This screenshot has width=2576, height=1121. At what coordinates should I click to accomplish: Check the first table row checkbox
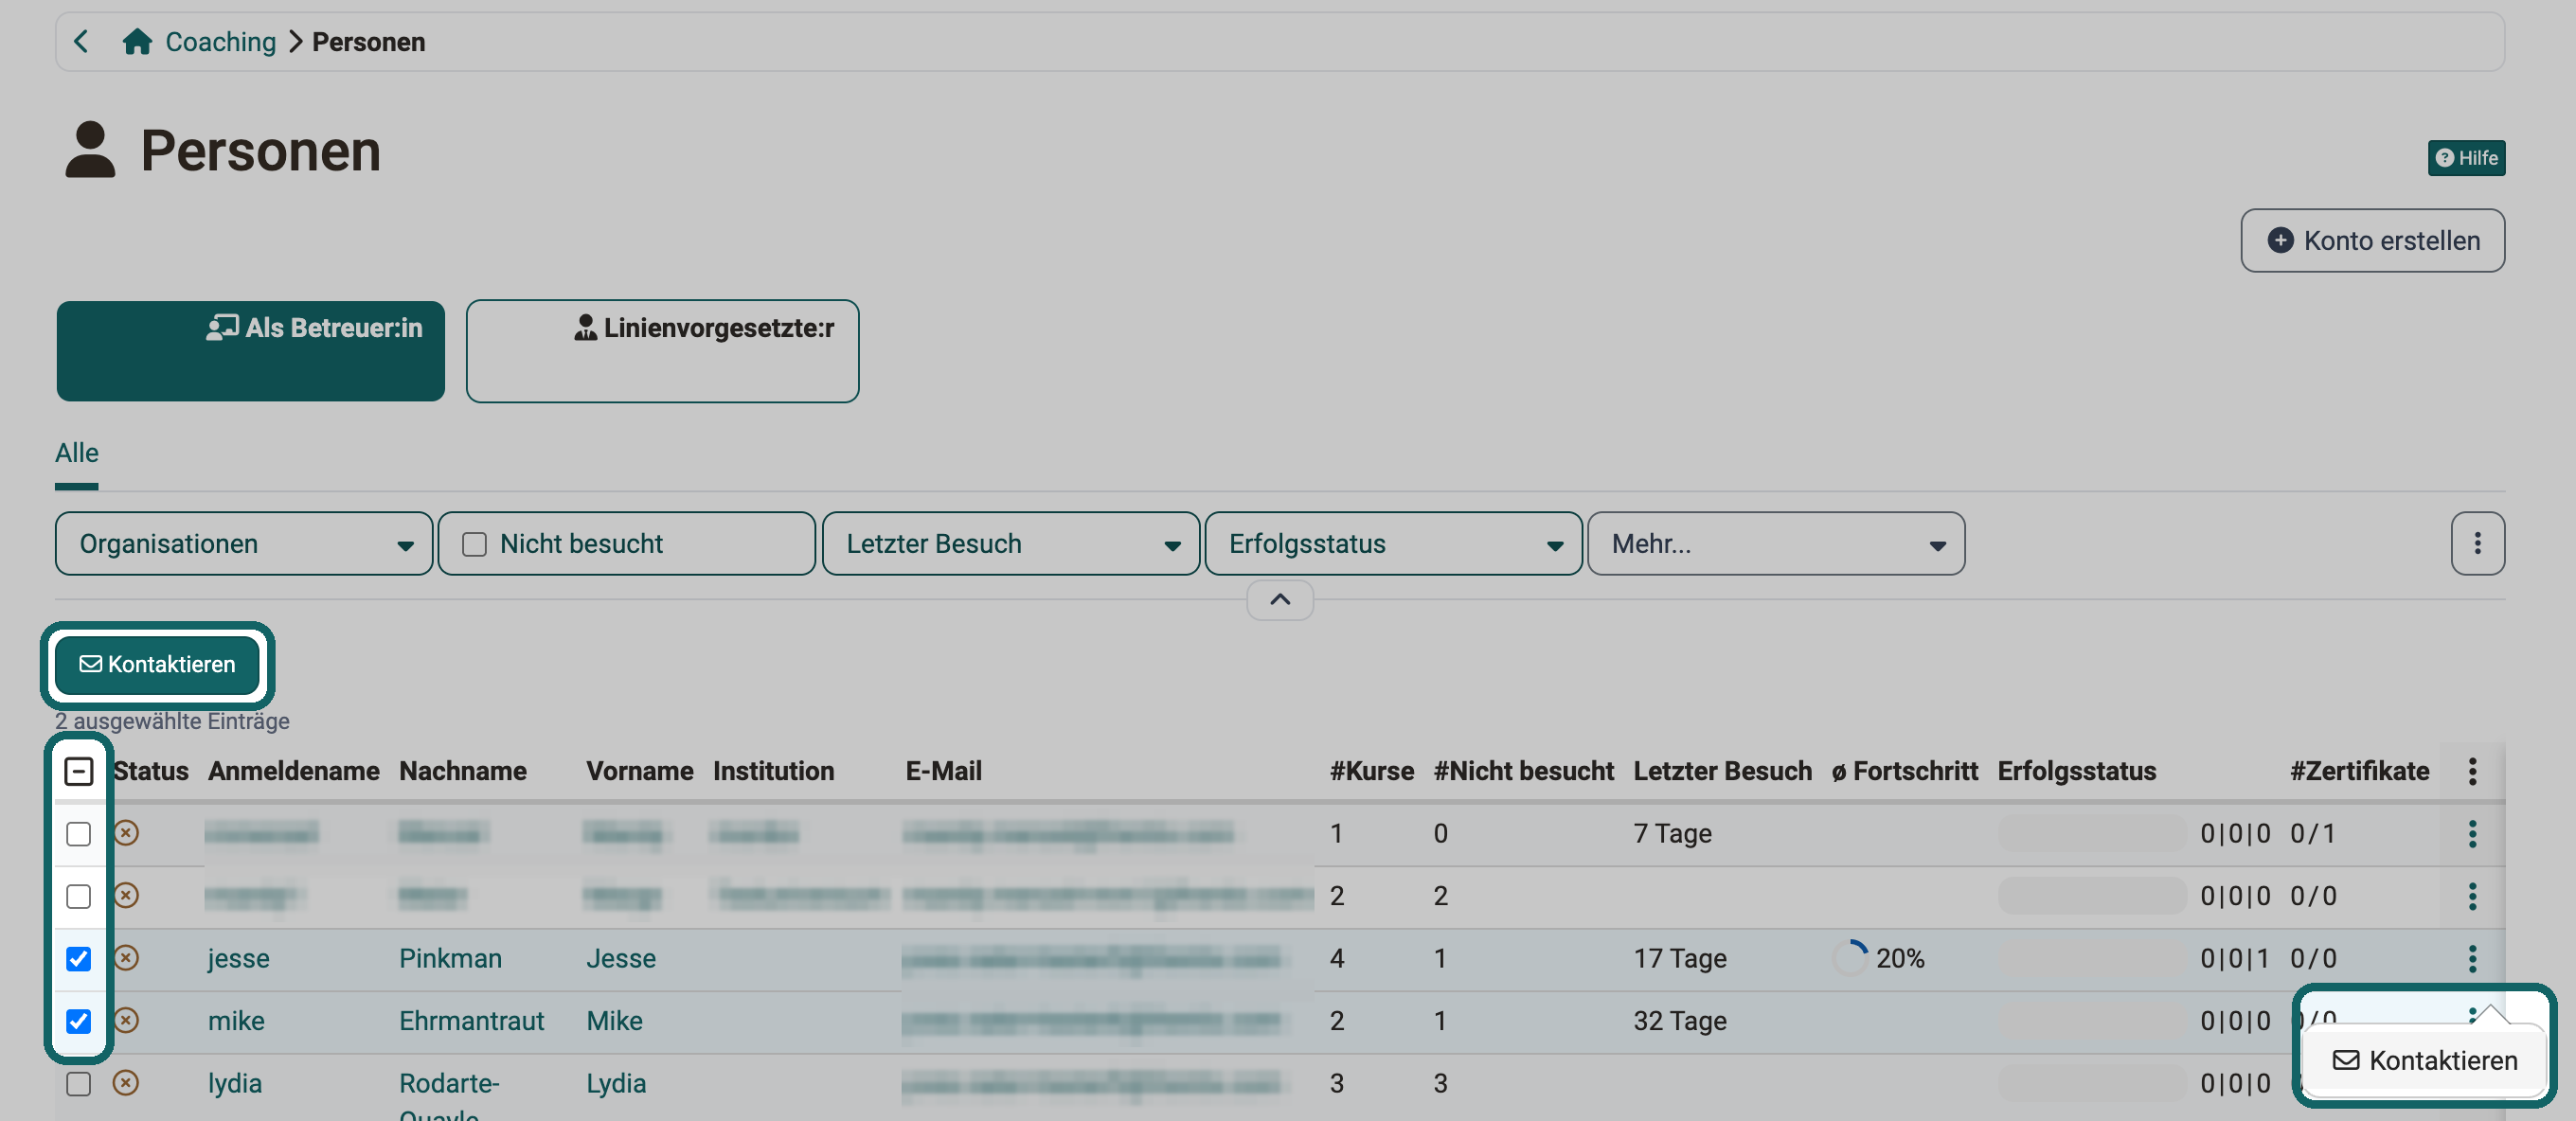(78, 833)
